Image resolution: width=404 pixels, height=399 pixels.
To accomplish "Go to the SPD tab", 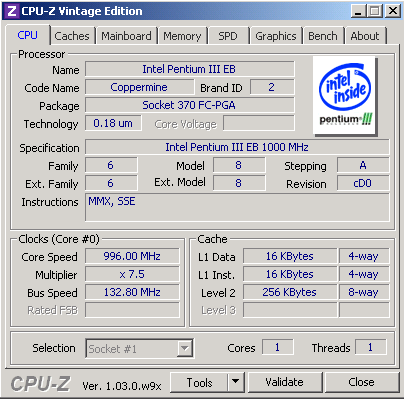I will coord(228,36).
